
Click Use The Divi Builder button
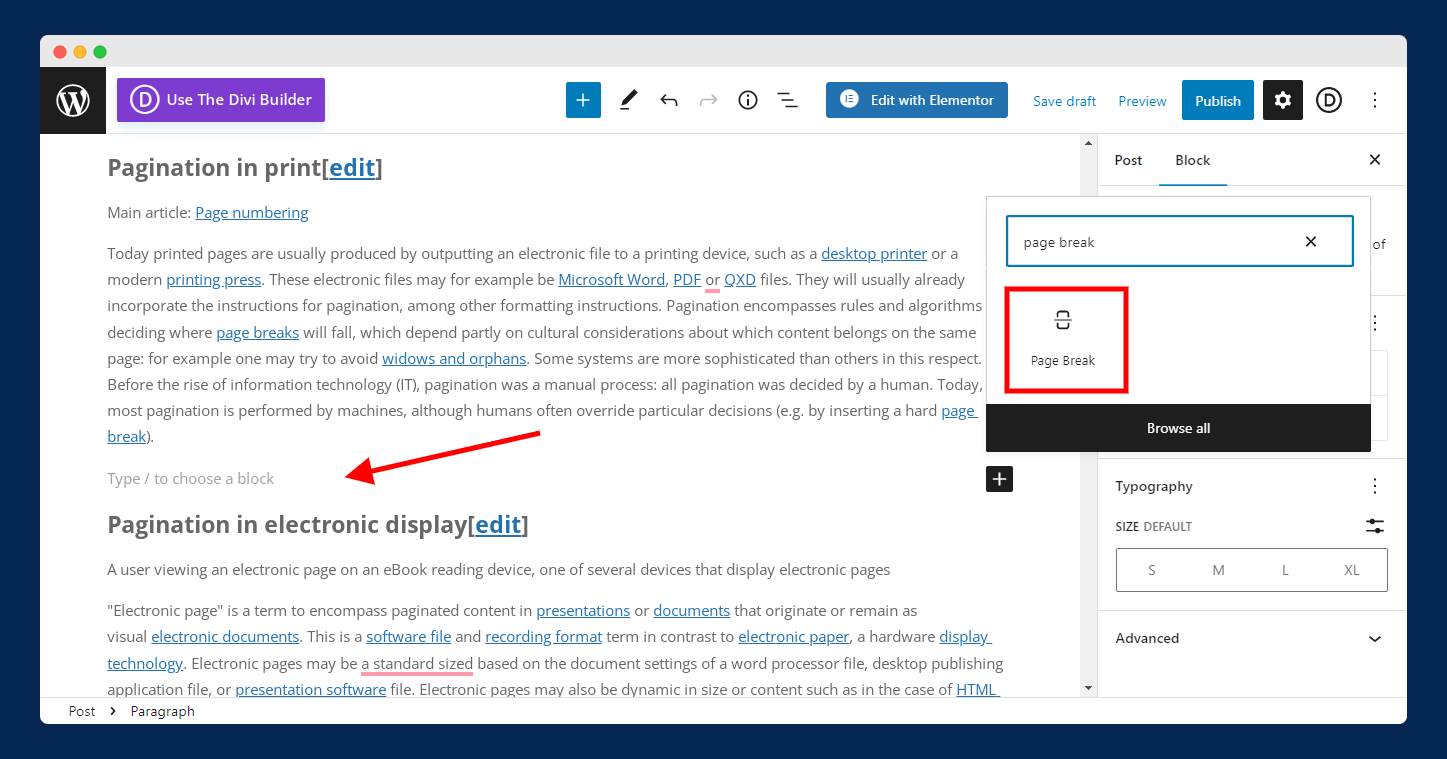(221, 100)
